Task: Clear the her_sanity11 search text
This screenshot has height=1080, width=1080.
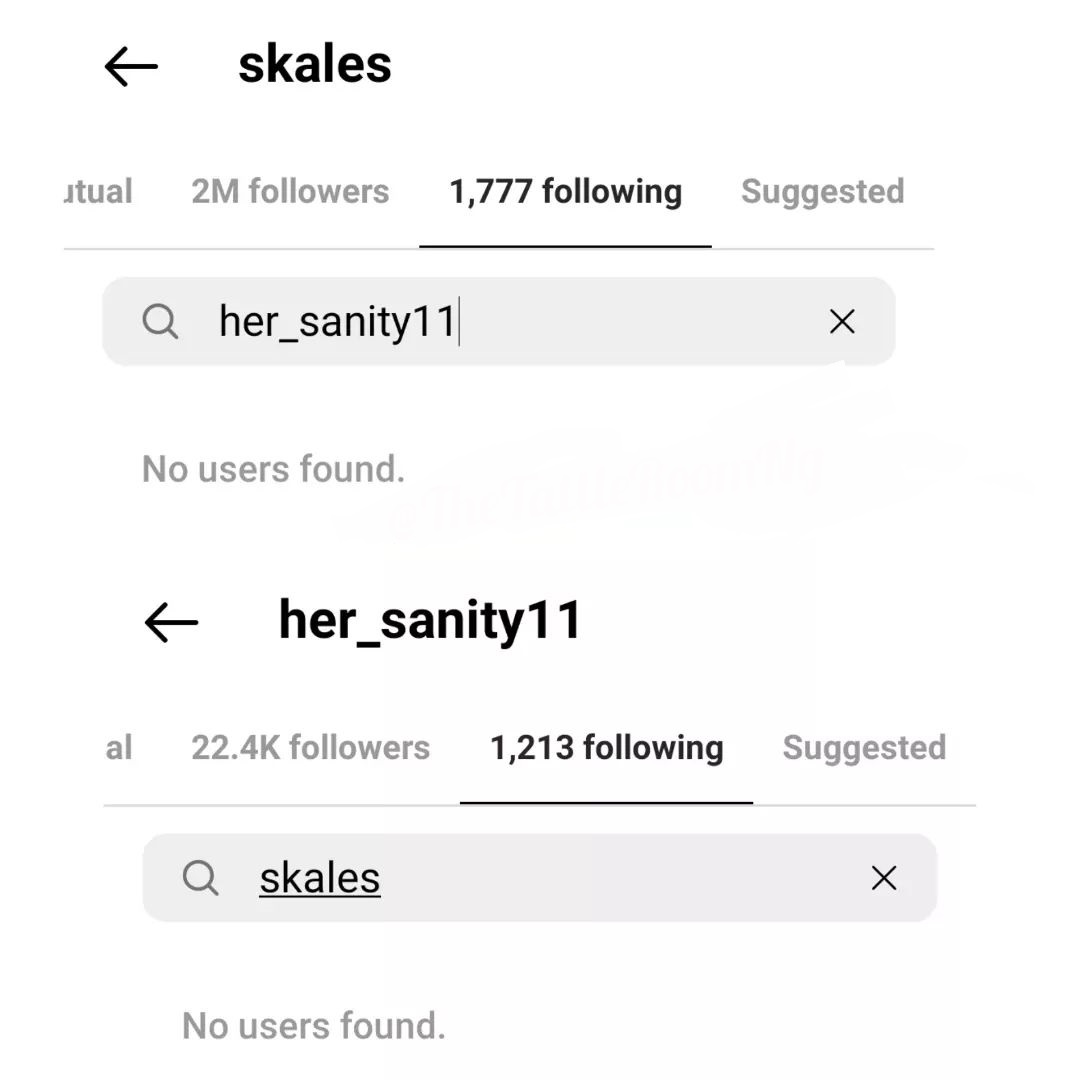Action: [x=842, y=322]
